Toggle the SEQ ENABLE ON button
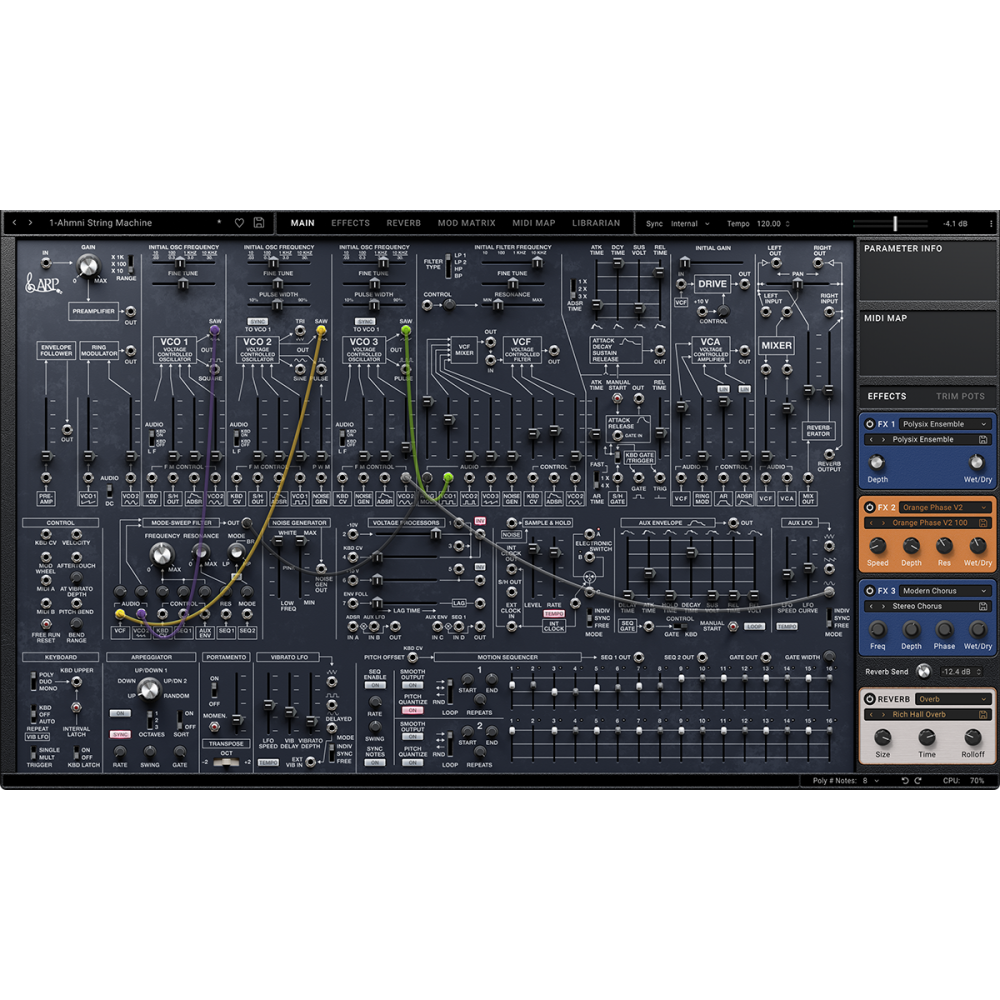Viewport: 1000px width, 1000px height. 374,685
